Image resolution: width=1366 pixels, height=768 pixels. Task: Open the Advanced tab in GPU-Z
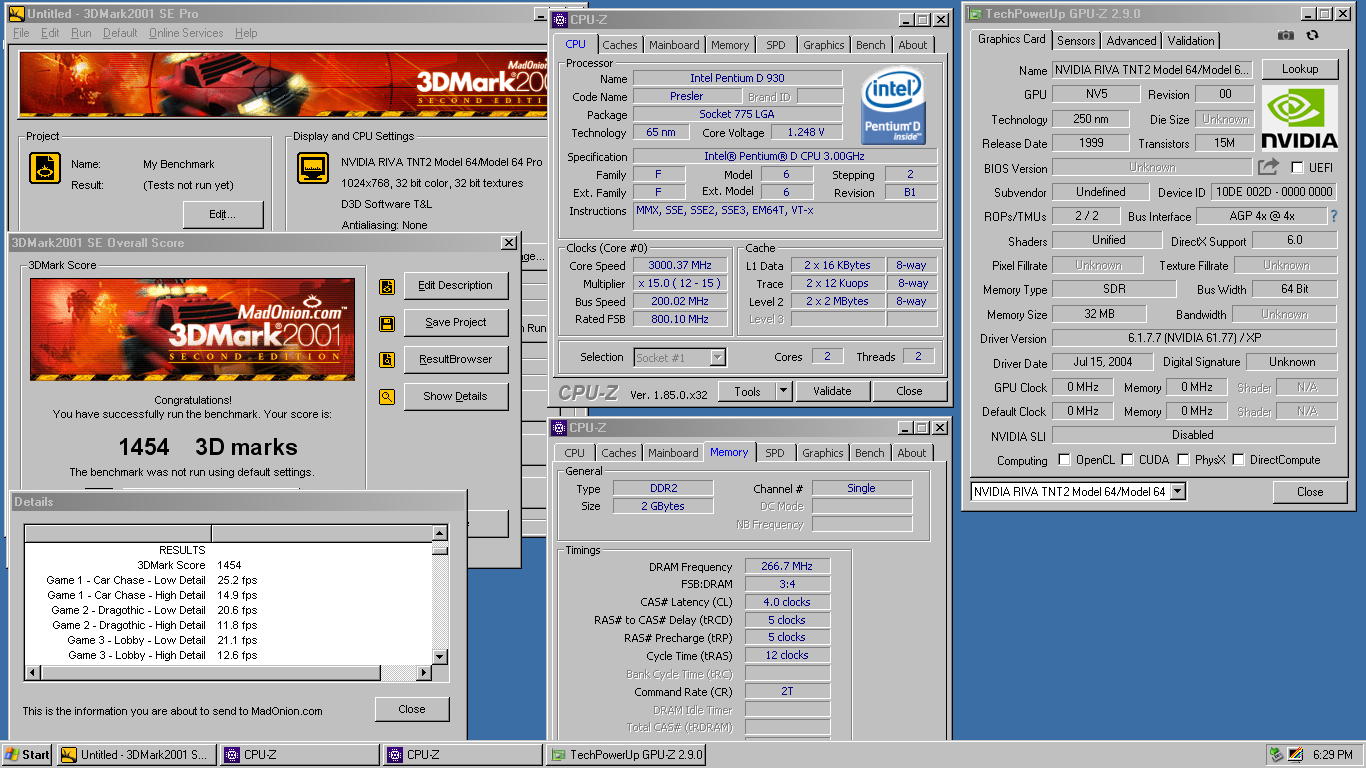1132,41
